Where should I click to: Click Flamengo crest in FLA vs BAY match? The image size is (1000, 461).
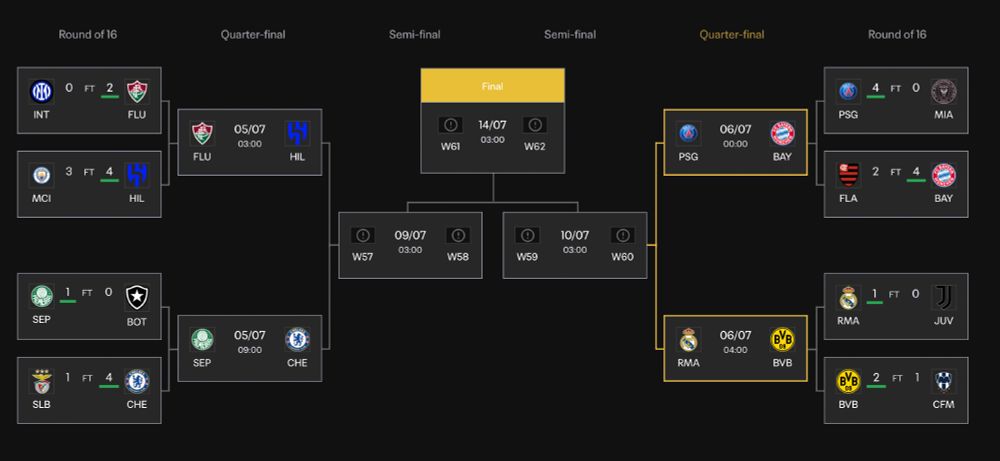[848, 175]
